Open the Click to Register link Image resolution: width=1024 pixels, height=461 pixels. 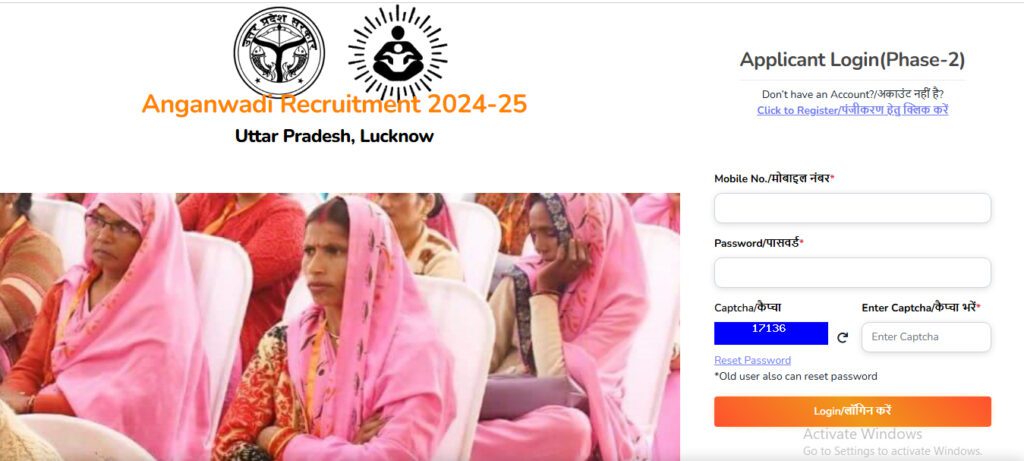[852, 110]
